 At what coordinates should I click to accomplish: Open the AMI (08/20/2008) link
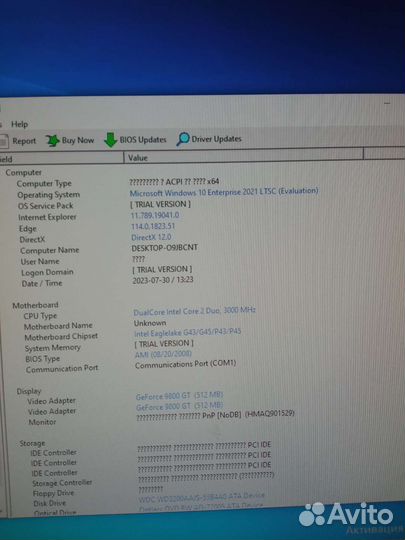[163, 354]
